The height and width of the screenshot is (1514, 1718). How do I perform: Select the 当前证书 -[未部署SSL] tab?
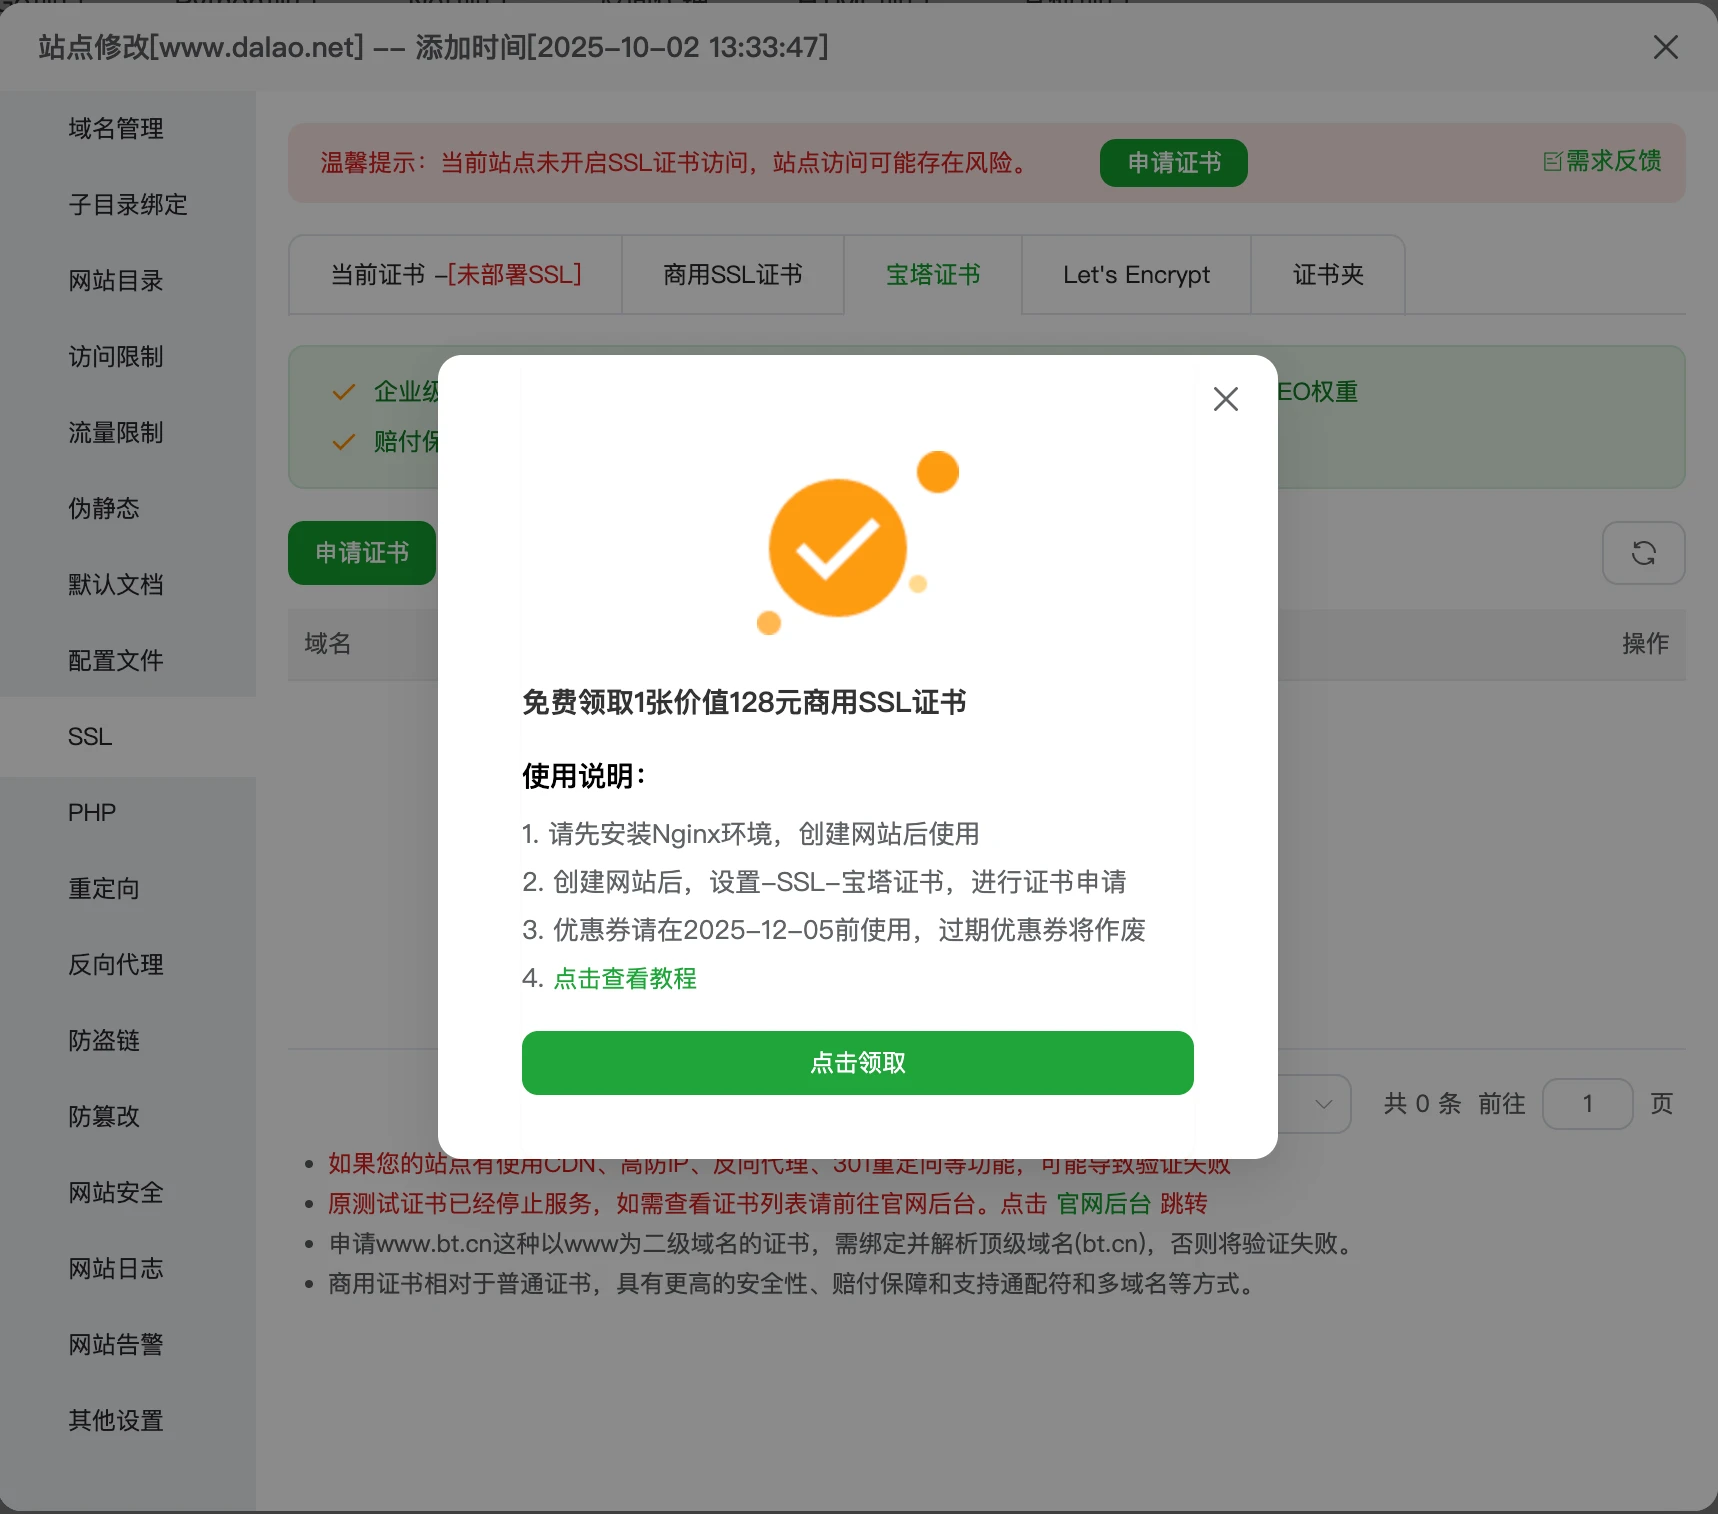tap(455, 275)
